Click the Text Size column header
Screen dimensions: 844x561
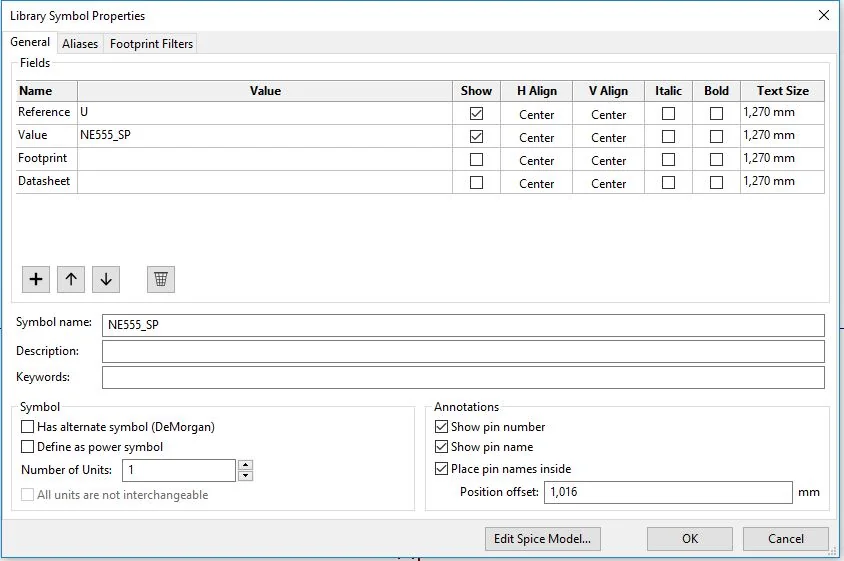point(782,91)
